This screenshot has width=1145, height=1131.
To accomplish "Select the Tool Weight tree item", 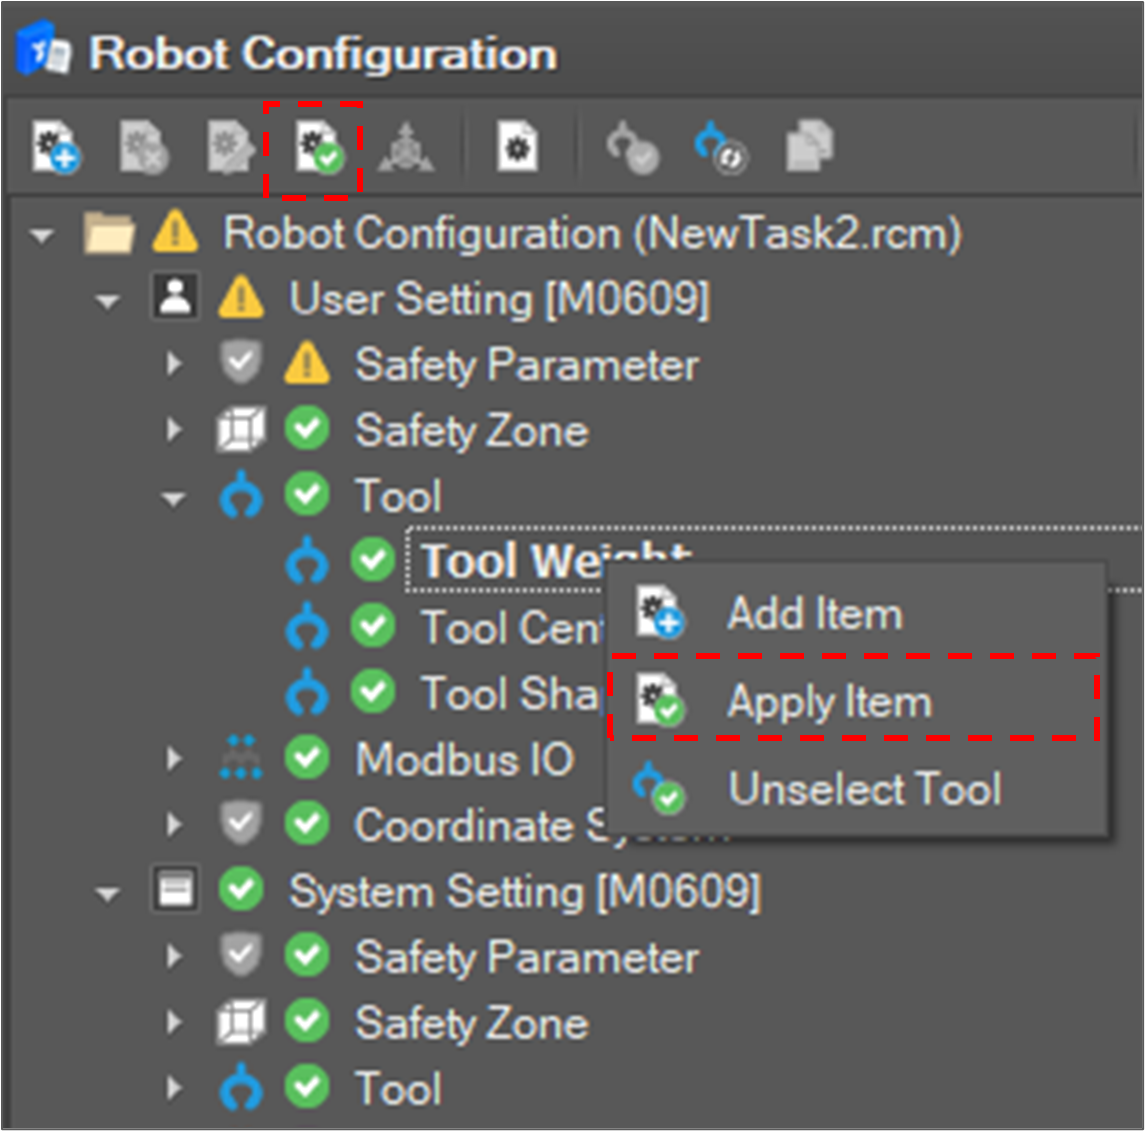I will (512, 561).
